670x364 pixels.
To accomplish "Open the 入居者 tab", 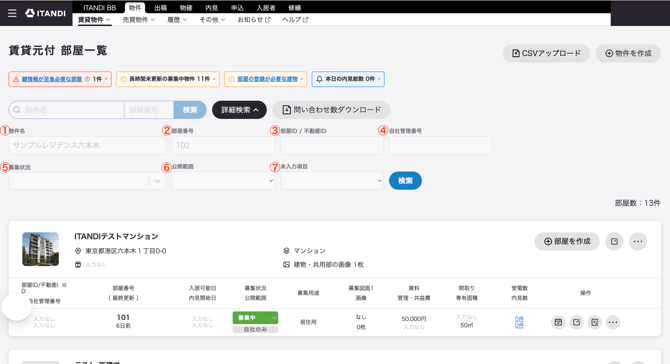I will click(x=266, y=8).
